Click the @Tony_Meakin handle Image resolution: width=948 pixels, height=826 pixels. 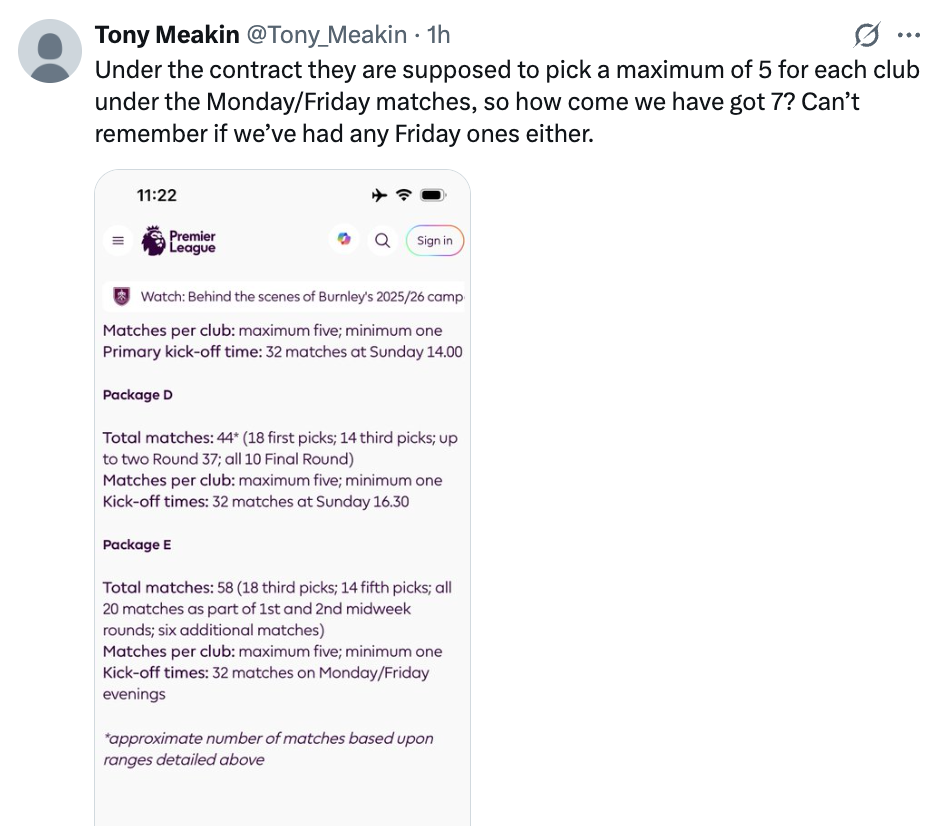[x=326, y=35]
